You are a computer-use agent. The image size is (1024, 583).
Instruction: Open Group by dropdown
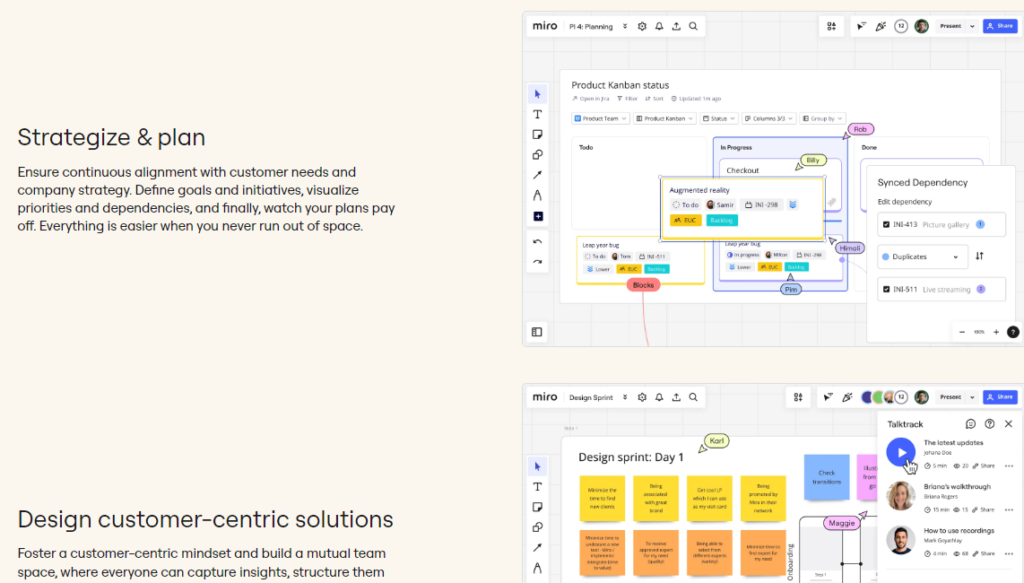(822, 118)
